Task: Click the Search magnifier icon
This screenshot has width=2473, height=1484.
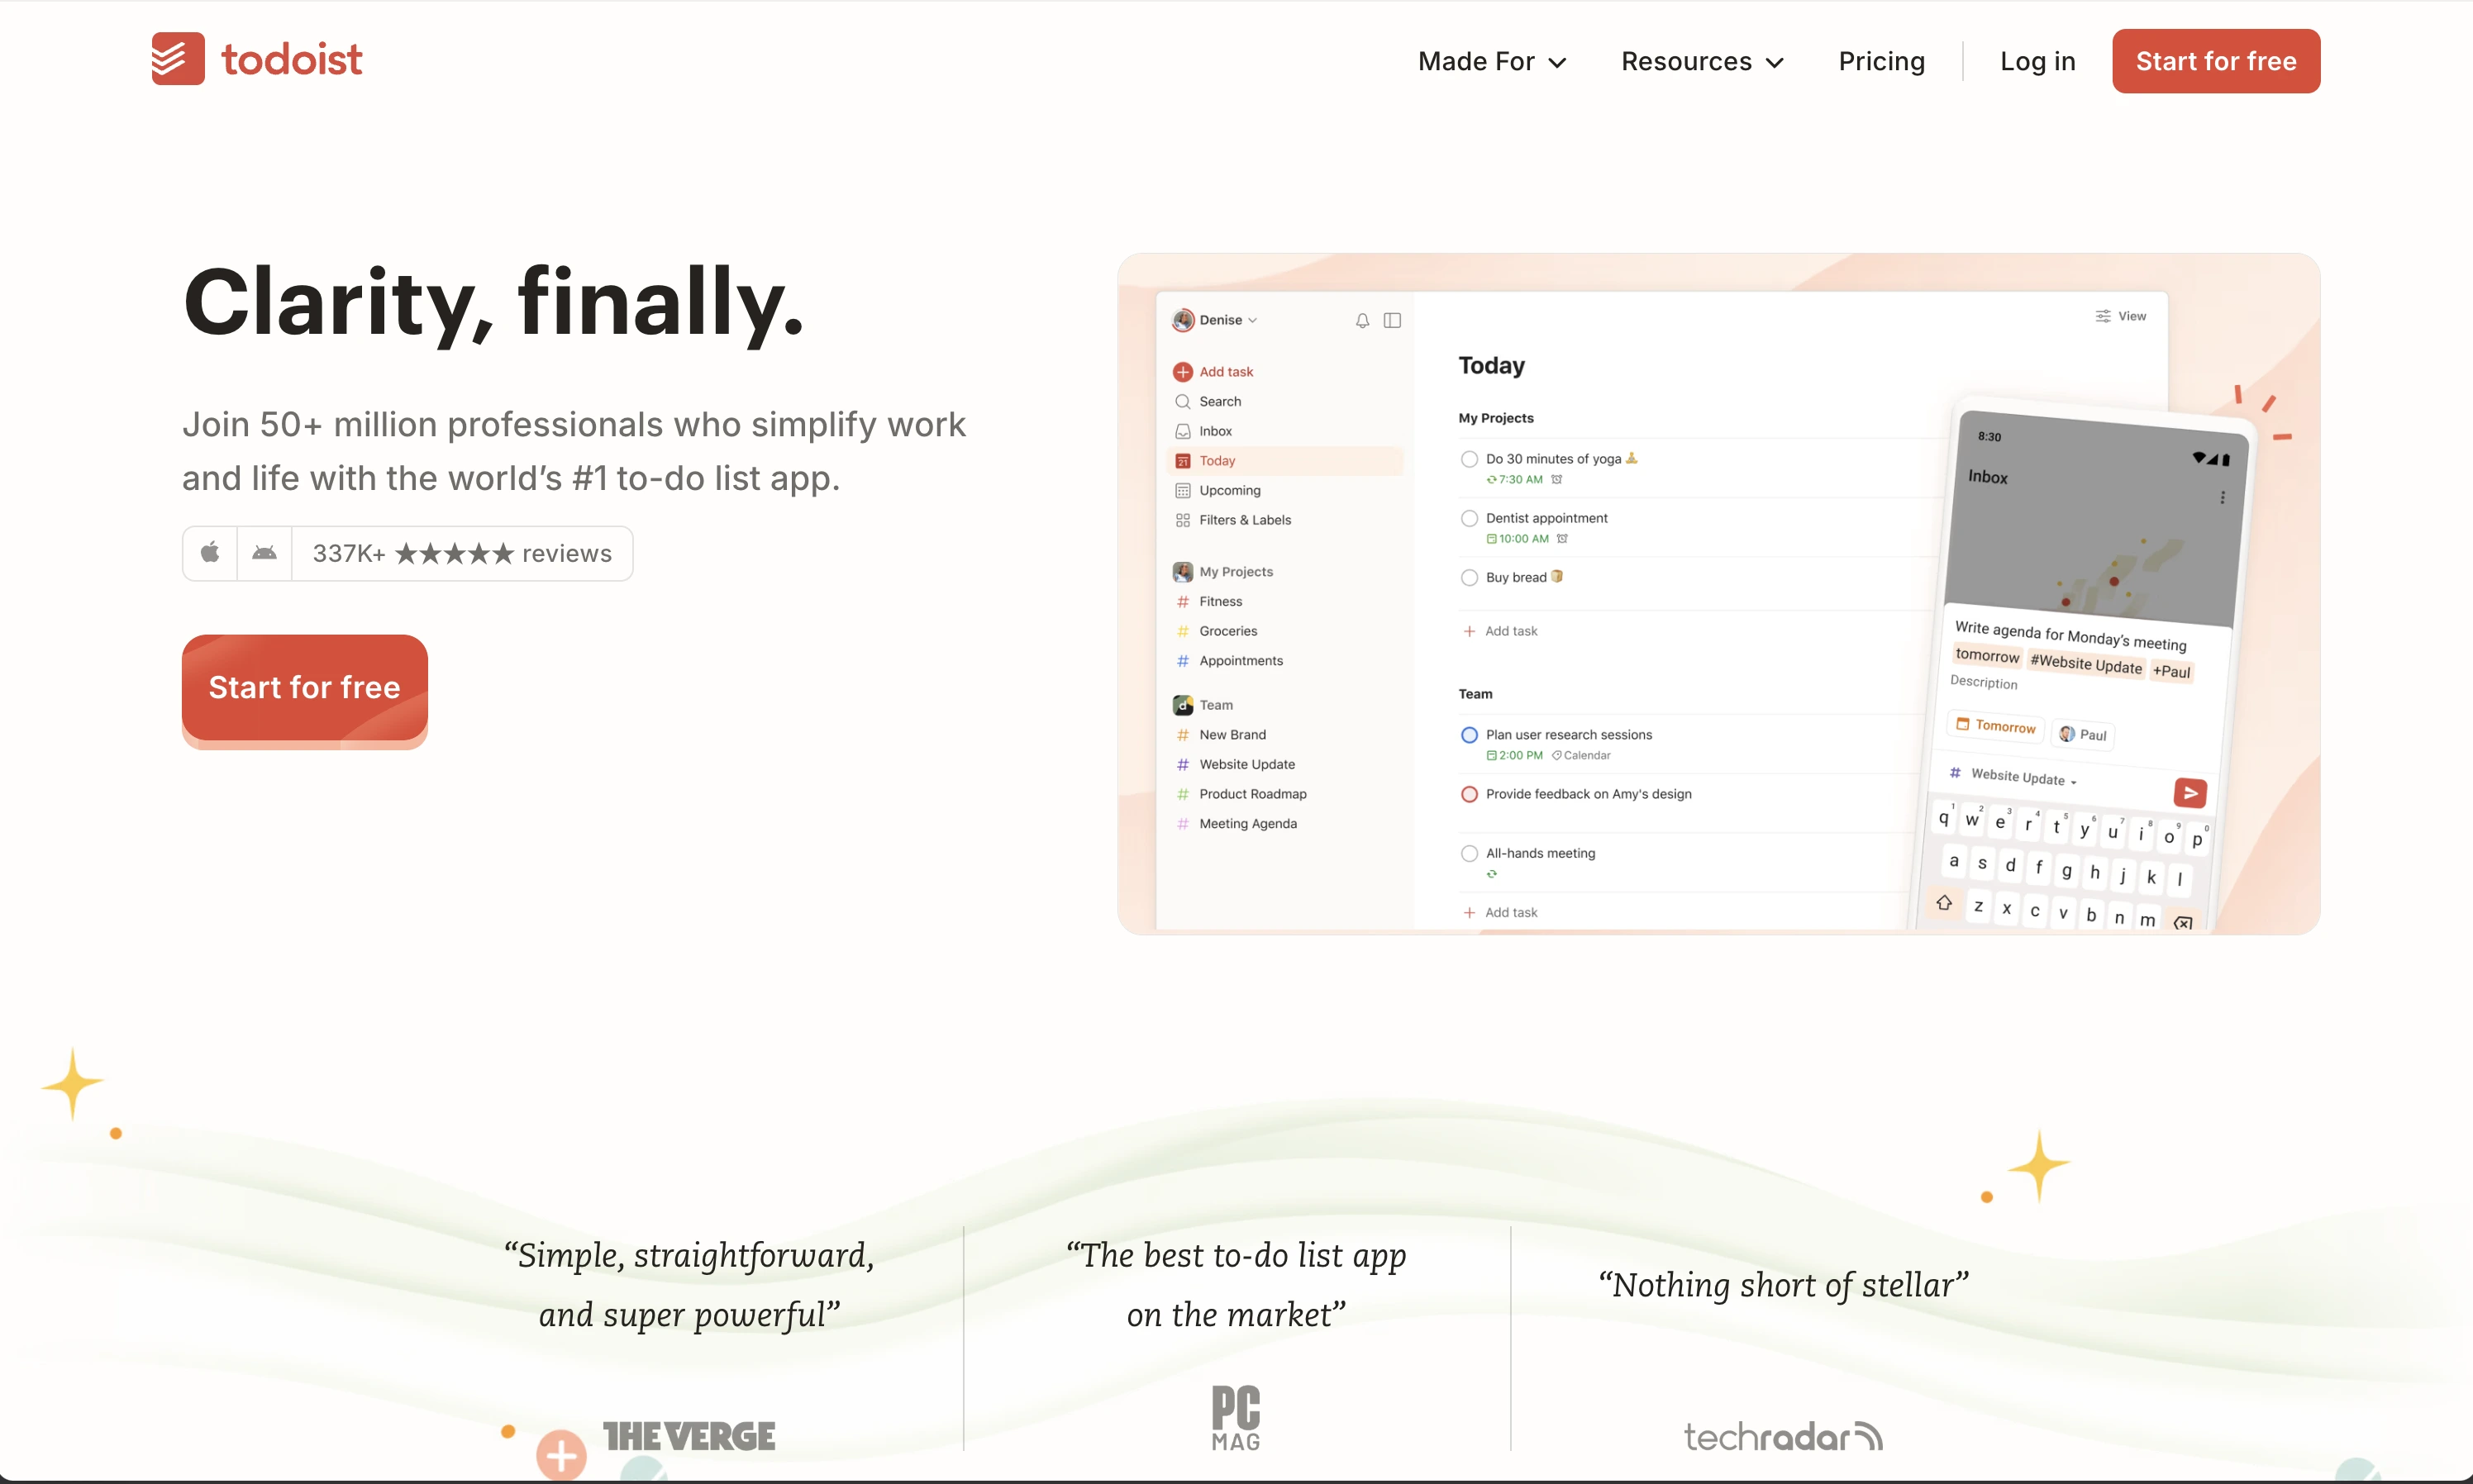Action: point(1182,402)
